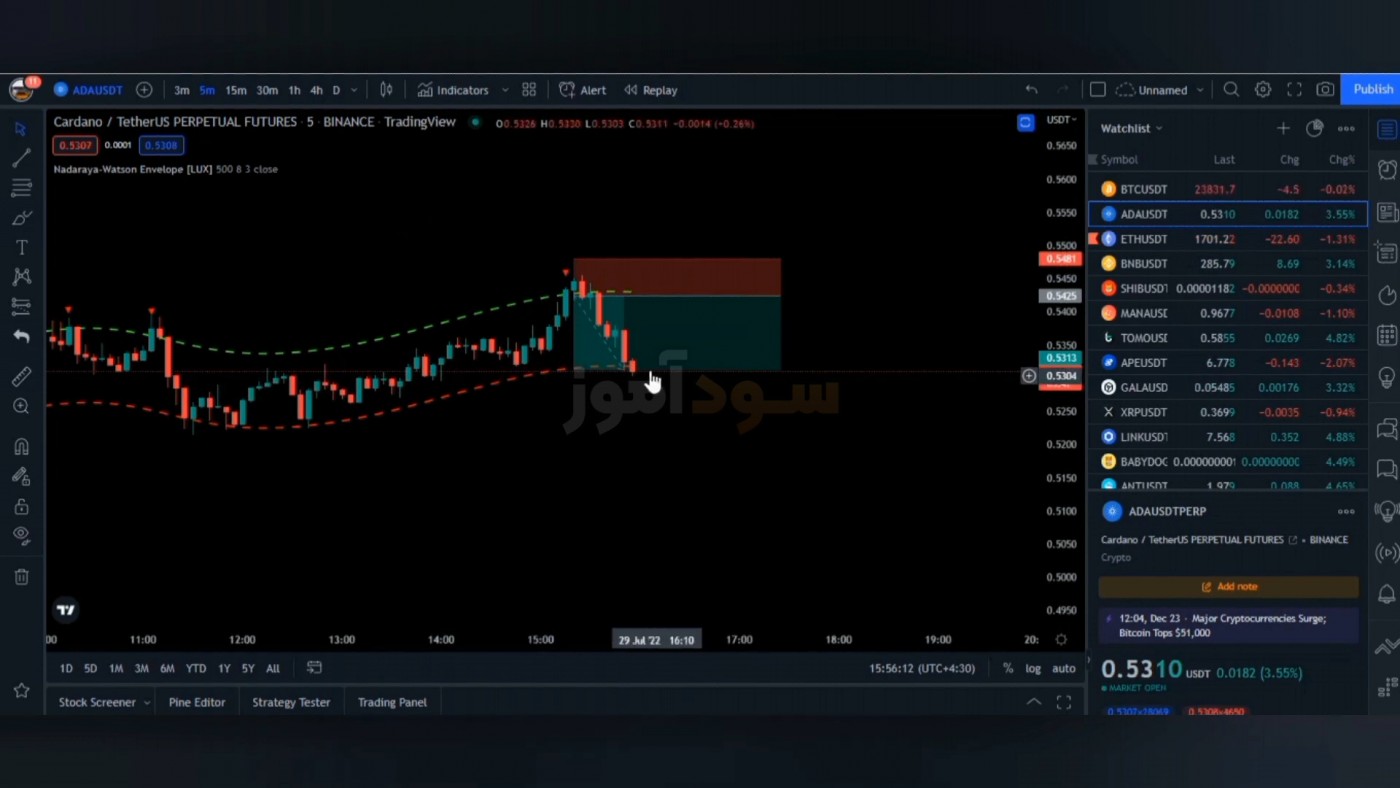The width and height of the screenshot is (1400, 788).
Task: Select the ruler measure tool
Action: click(x=21, y=376)
